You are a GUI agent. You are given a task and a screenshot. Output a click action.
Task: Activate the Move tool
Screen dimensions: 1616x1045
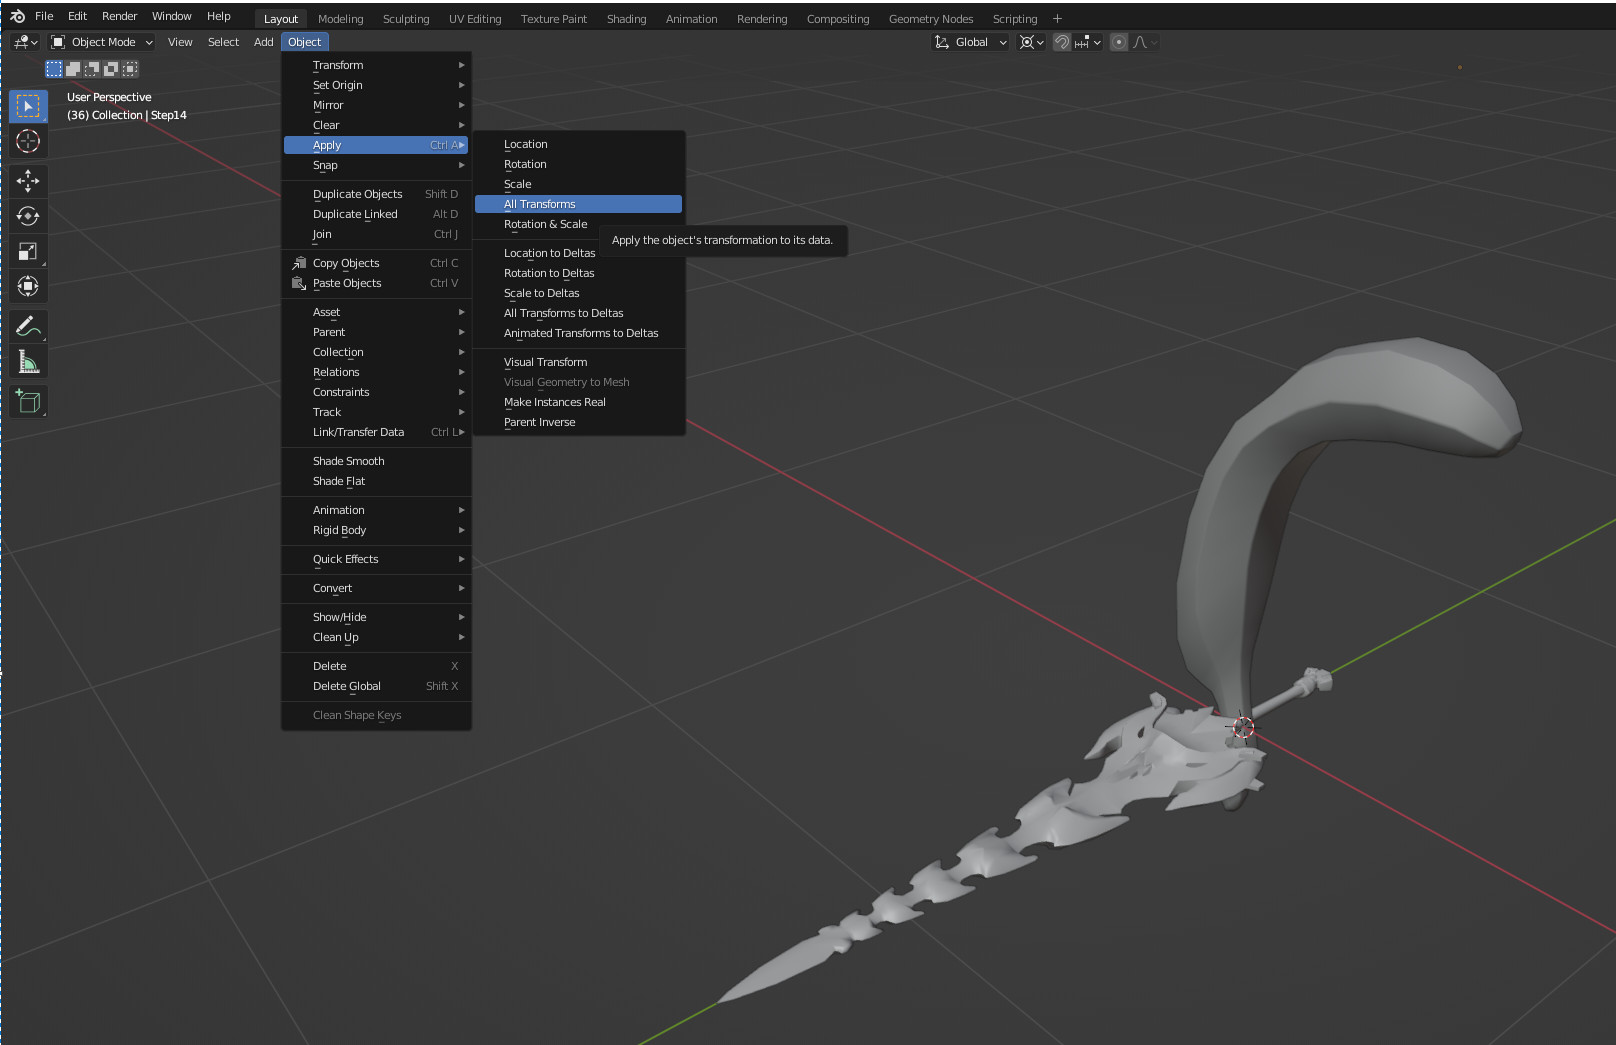28,181
